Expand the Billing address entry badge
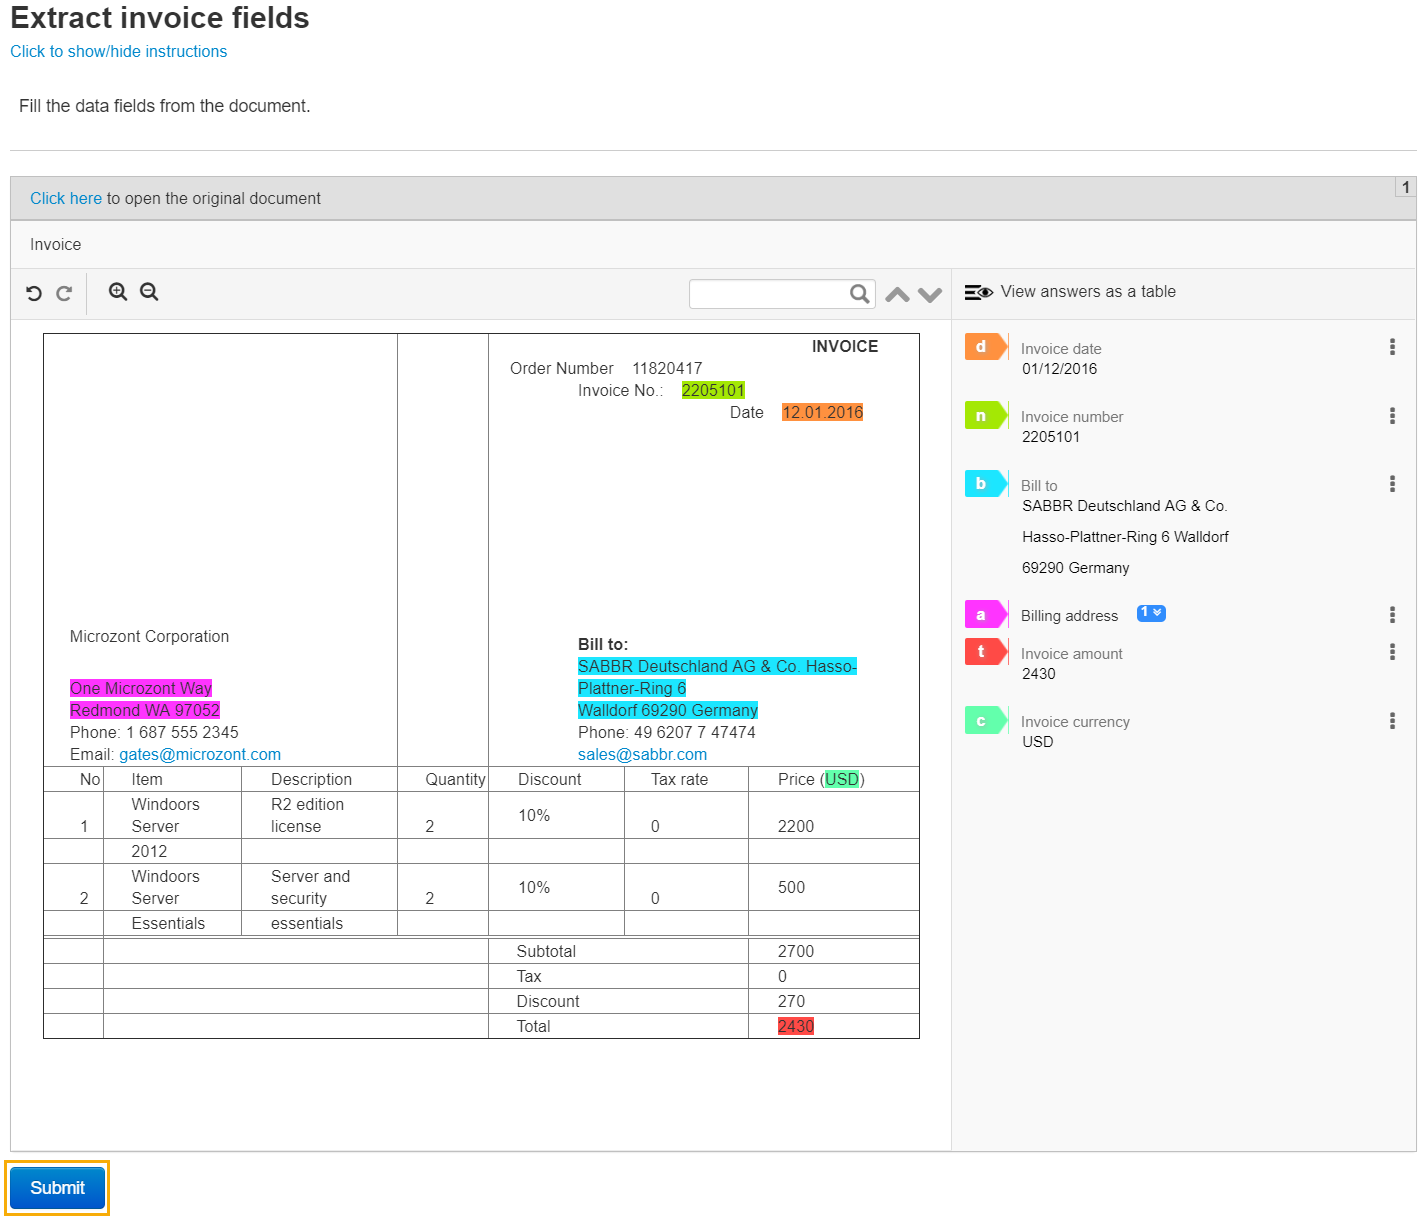The height and width of the screenshot is (1220, 1425). (1151, 613)
